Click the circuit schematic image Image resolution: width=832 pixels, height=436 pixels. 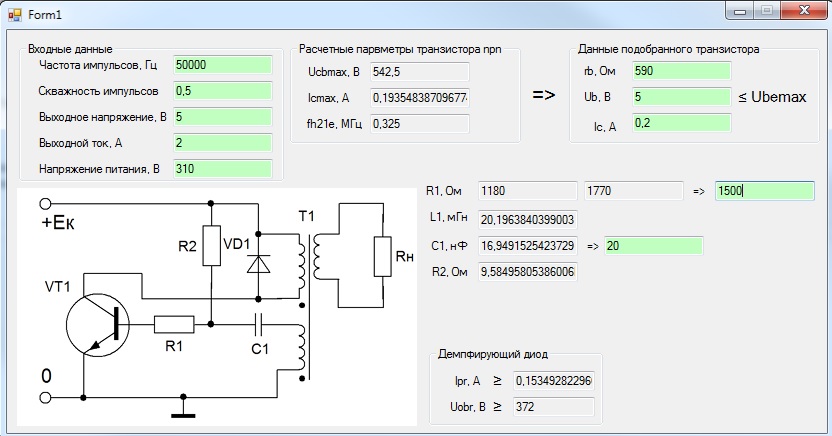pyautogui.click(x=216, y=307)
